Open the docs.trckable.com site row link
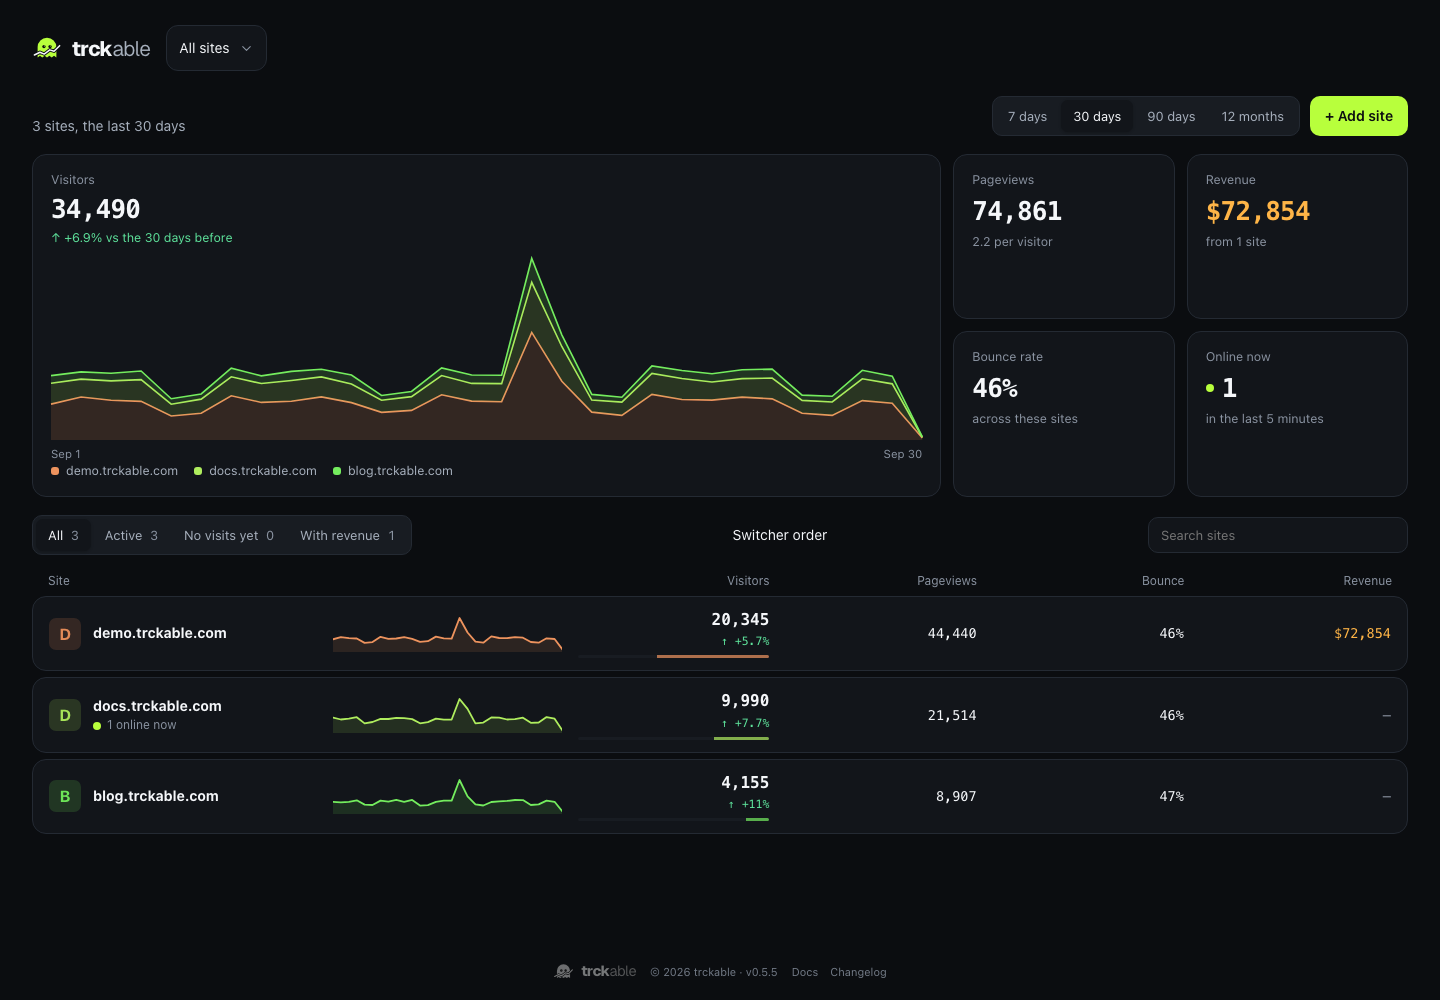This screenshot has height=1000, width=1440. [x=157, y=706]
